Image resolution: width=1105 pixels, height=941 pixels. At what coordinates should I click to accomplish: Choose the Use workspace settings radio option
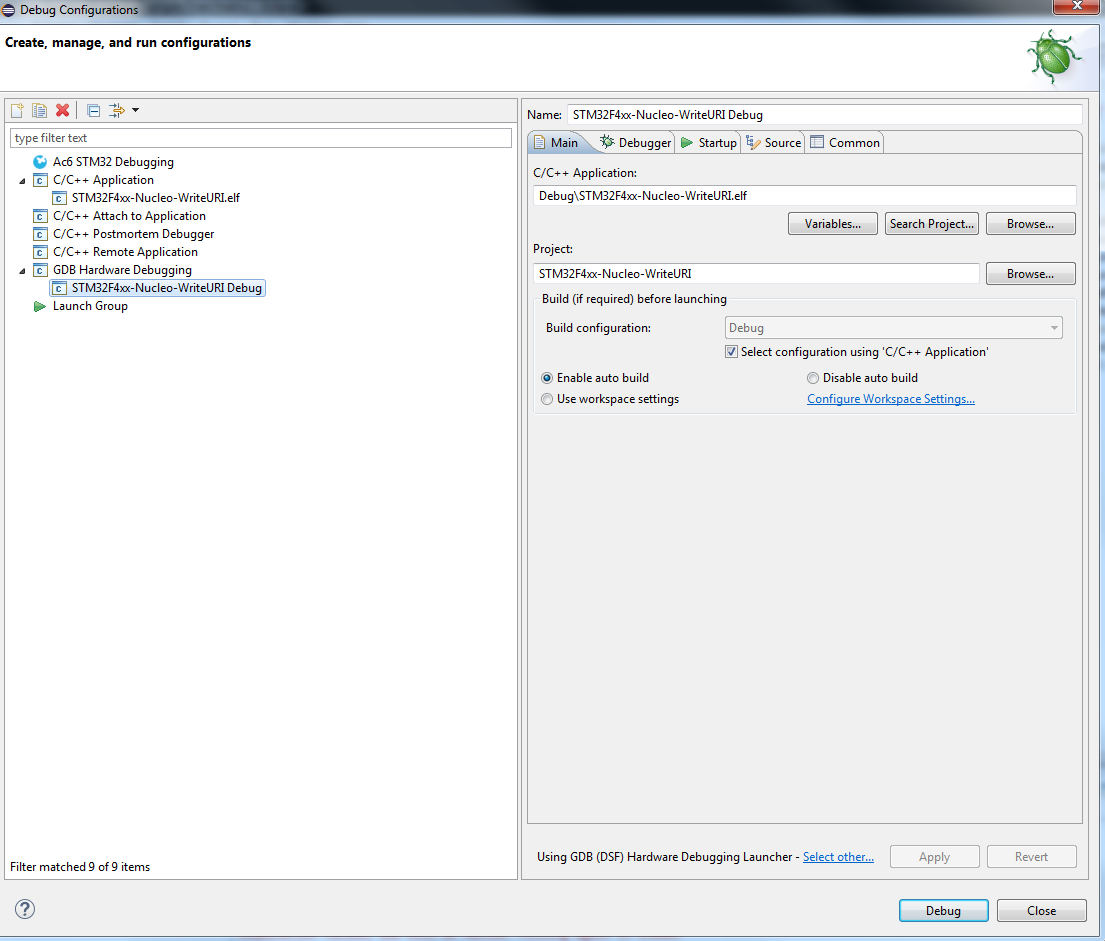[x=547, y=399]
